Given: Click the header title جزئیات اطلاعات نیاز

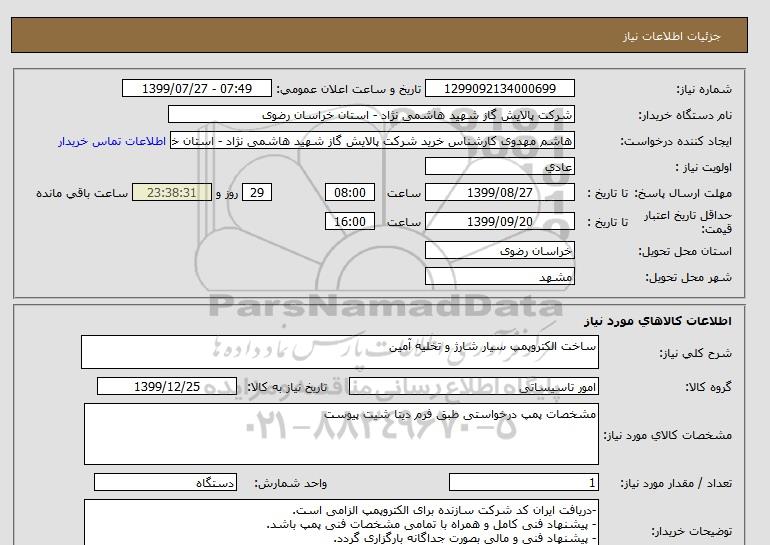Looking at the screenshot, I should (x=671, y=36).
